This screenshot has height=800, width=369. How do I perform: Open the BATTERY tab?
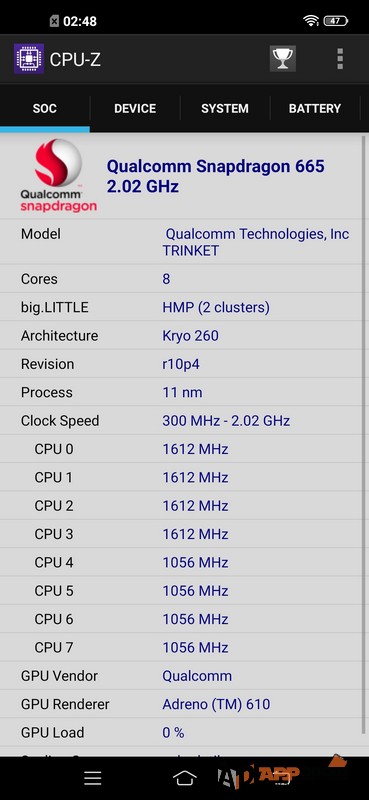pyautogui.click(x=315, y=108)
